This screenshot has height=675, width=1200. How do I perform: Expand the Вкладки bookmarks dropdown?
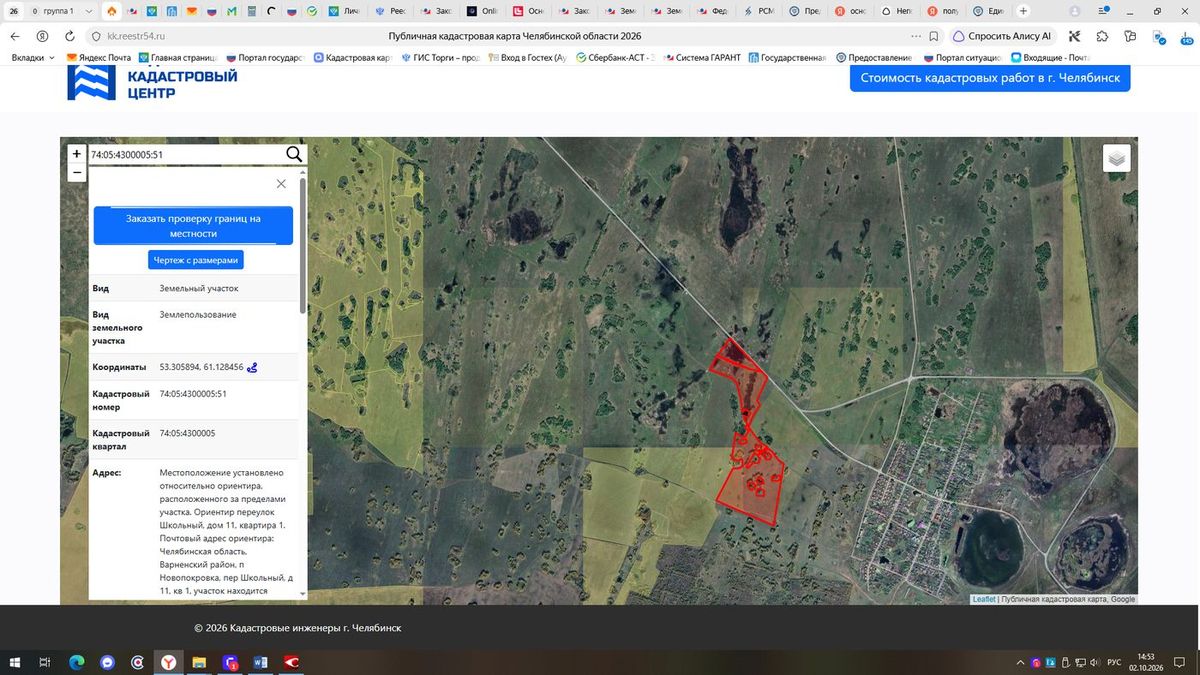coord(32,58)
